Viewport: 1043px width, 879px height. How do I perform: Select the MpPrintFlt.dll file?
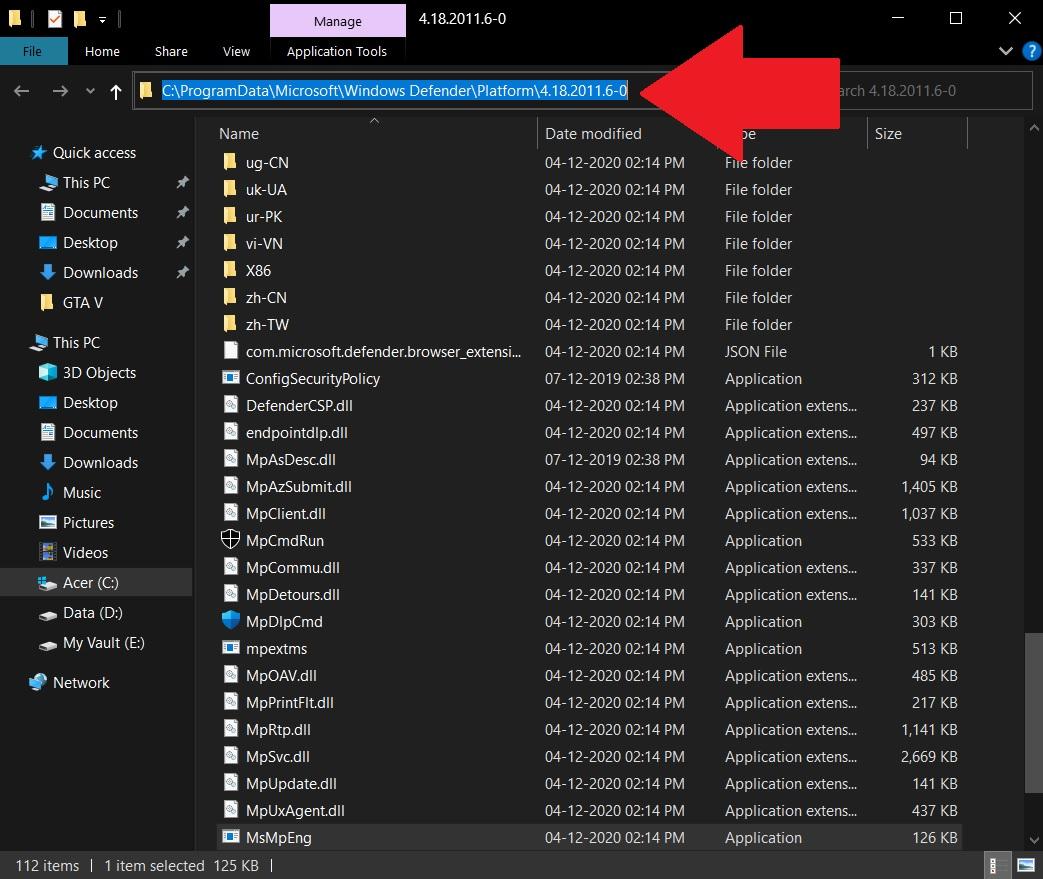tap(289, 703)
